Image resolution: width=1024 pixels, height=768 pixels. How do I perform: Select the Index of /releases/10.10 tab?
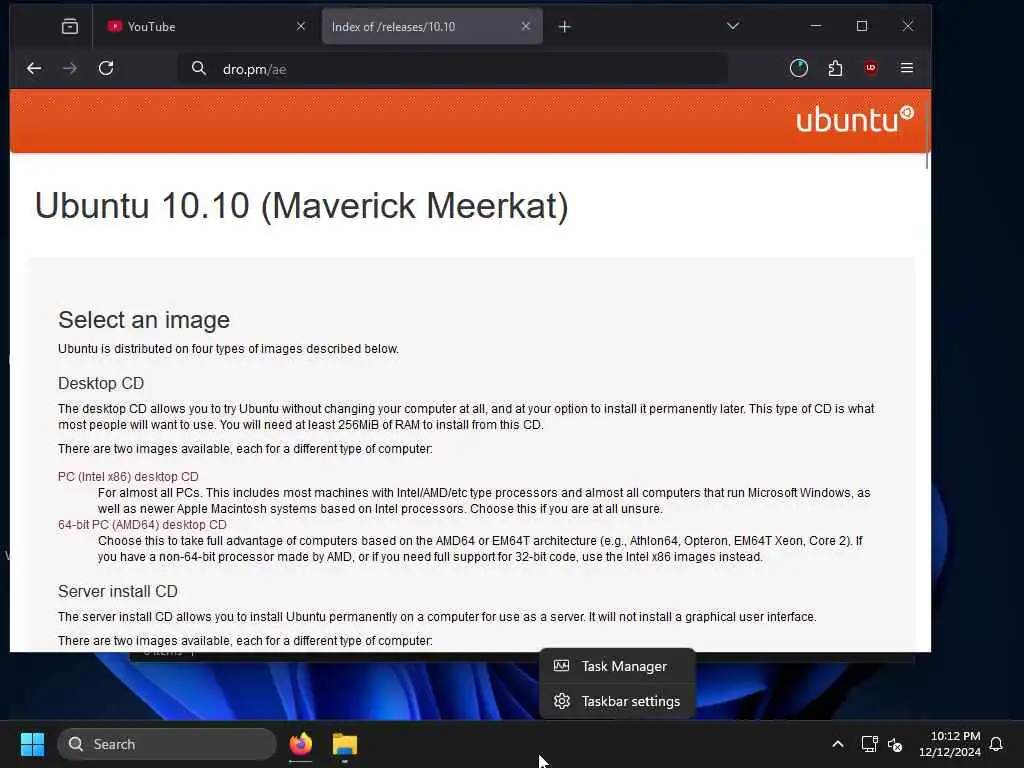[x=432, y=27]
